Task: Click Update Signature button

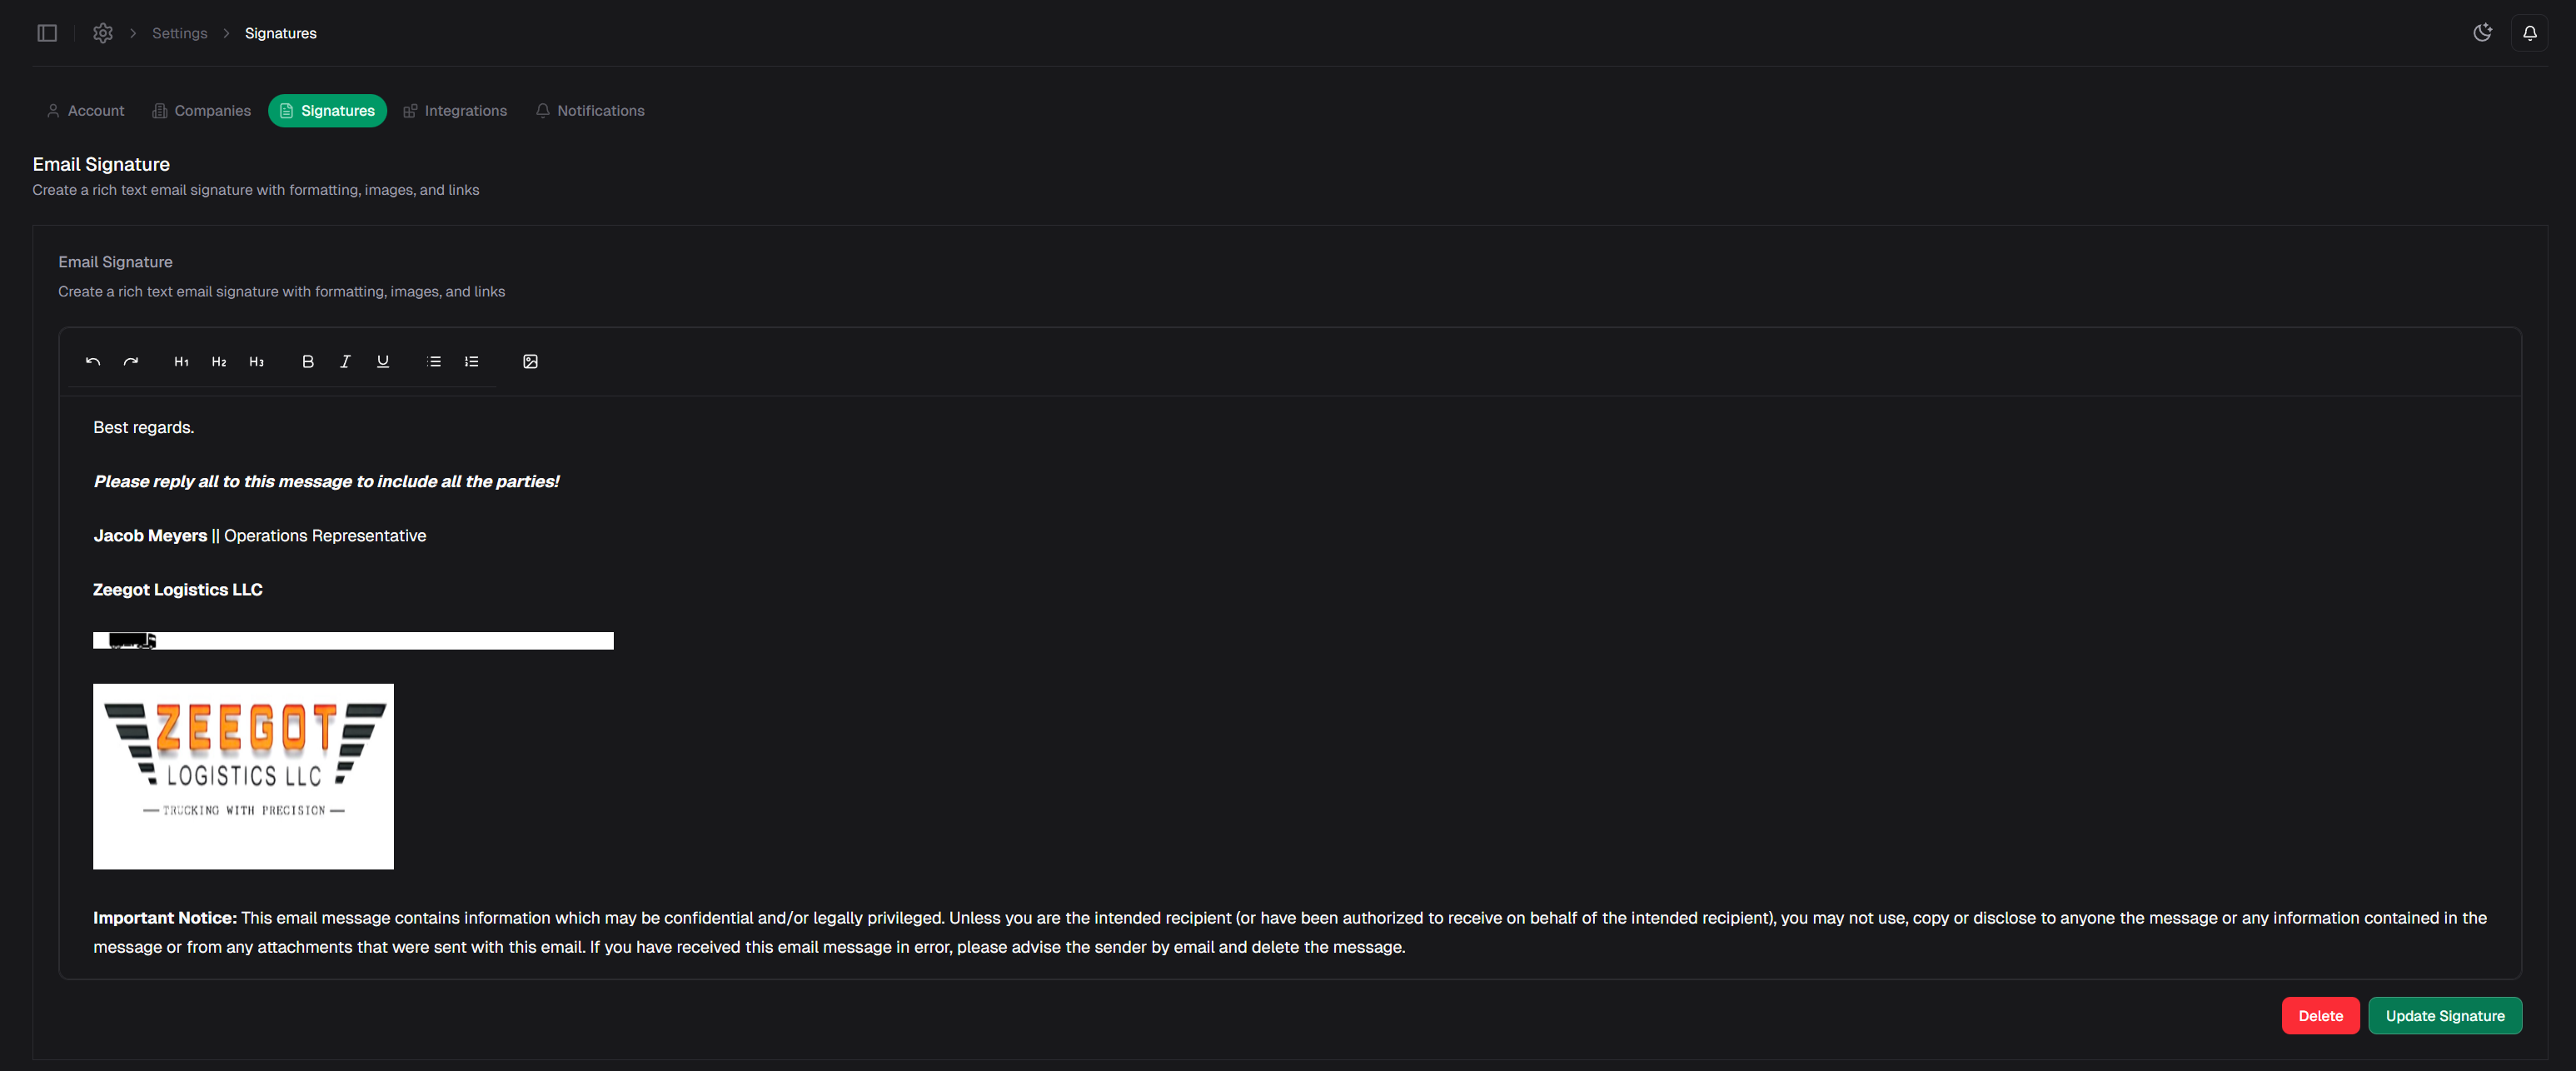Action: (x=2444, y=1016)
